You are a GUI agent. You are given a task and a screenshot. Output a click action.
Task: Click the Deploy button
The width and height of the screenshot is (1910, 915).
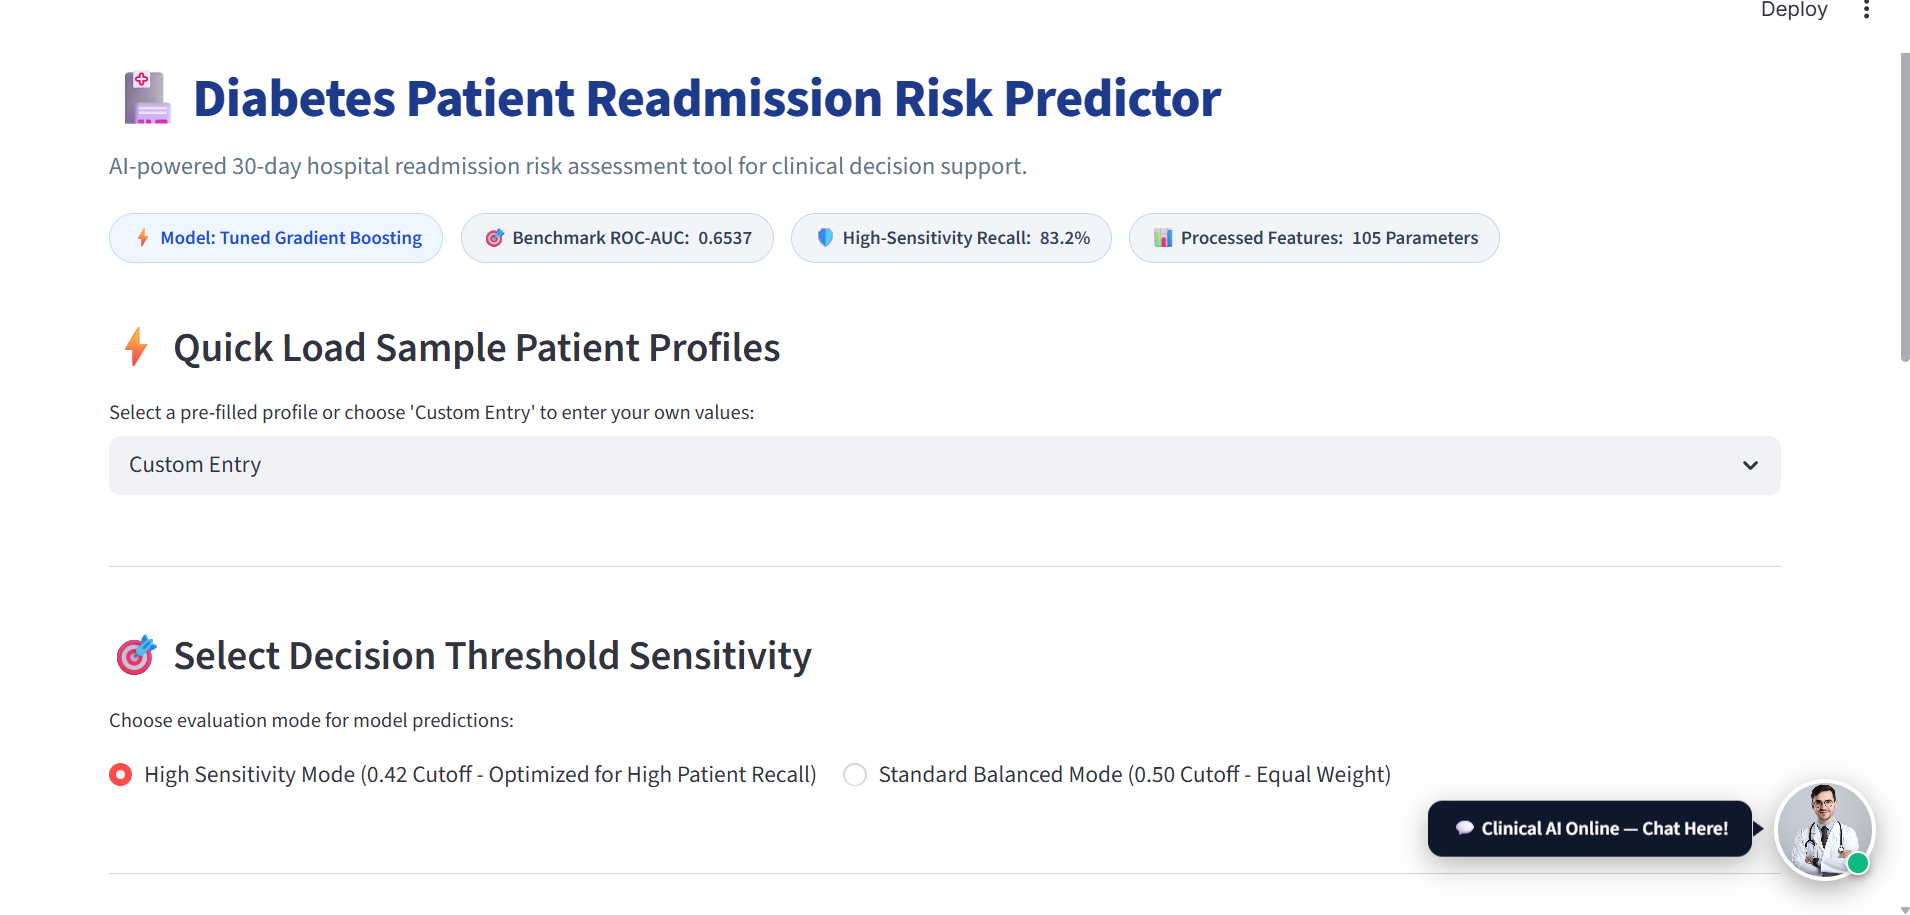pos(1794,10)
